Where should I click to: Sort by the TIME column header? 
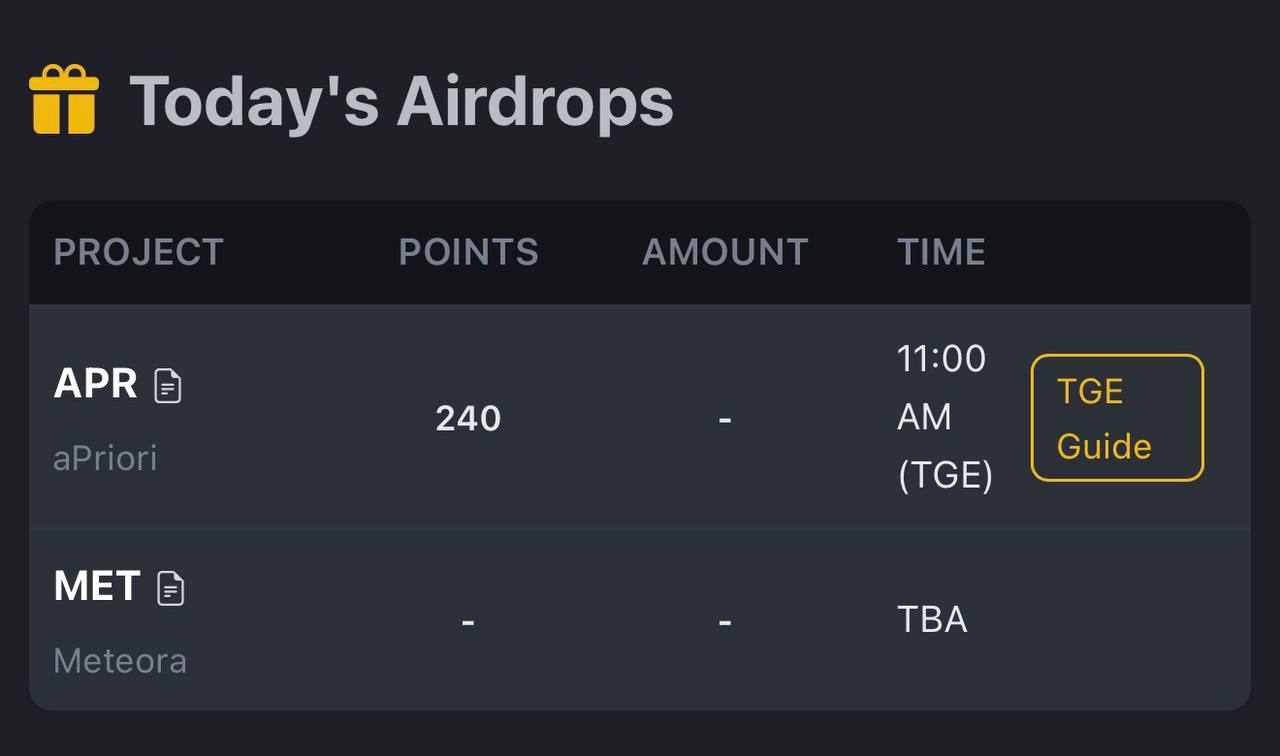pos(941,252)
